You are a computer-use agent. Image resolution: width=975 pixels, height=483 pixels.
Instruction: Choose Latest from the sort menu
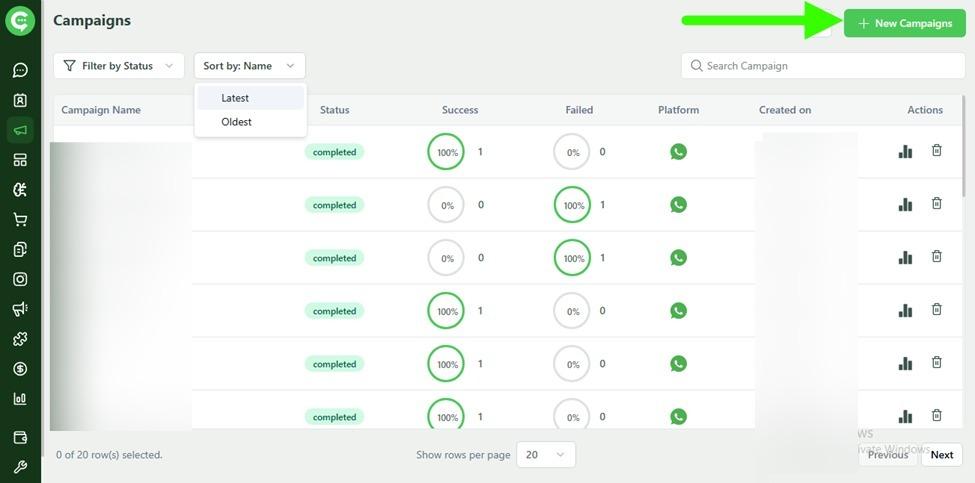[251, 98]
